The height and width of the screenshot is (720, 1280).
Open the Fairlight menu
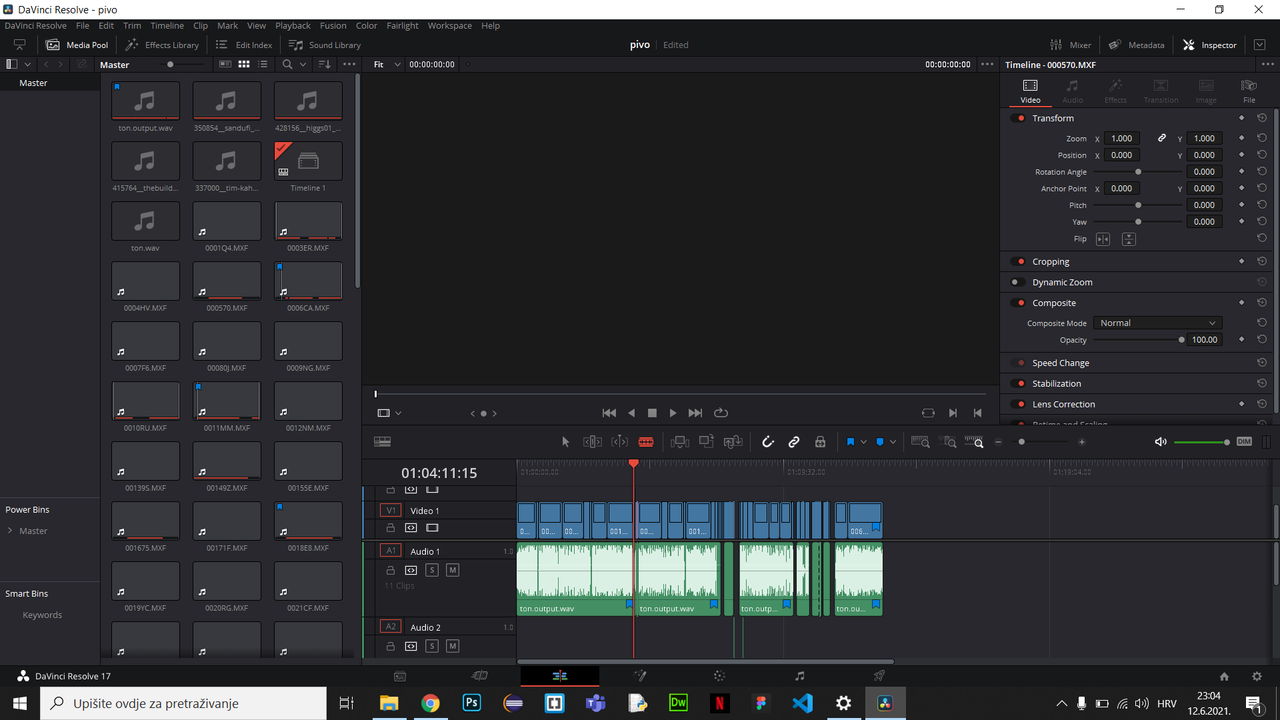pos(403,25)
